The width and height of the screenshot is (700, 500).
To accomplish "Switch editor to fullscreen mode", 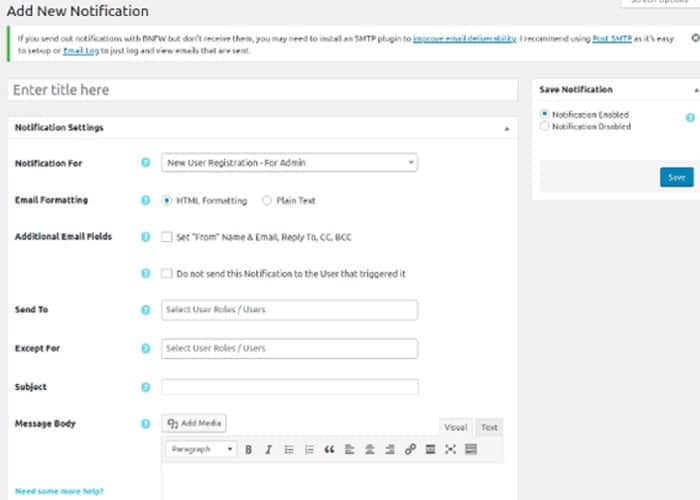I will pos(450,450).
